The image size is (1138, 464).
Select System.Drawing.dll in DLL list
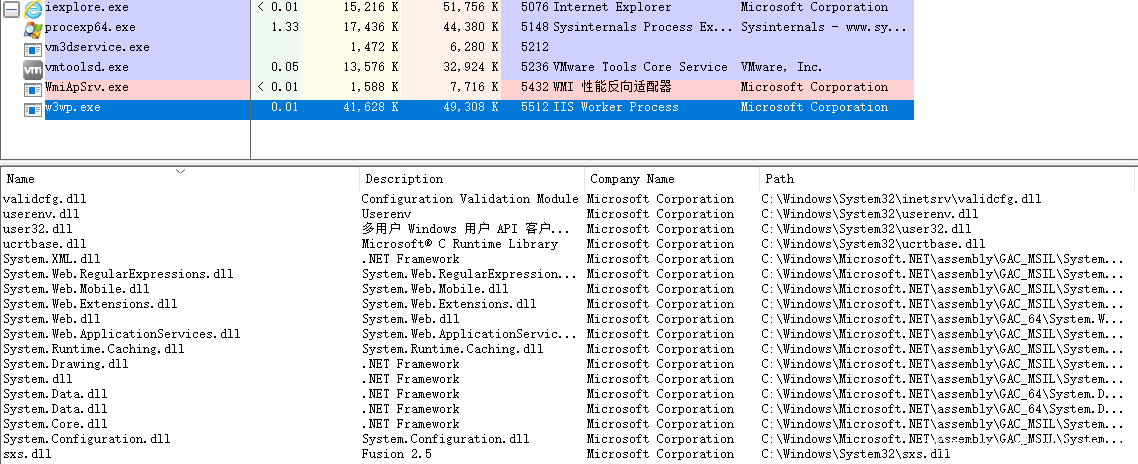pos(66,364)
